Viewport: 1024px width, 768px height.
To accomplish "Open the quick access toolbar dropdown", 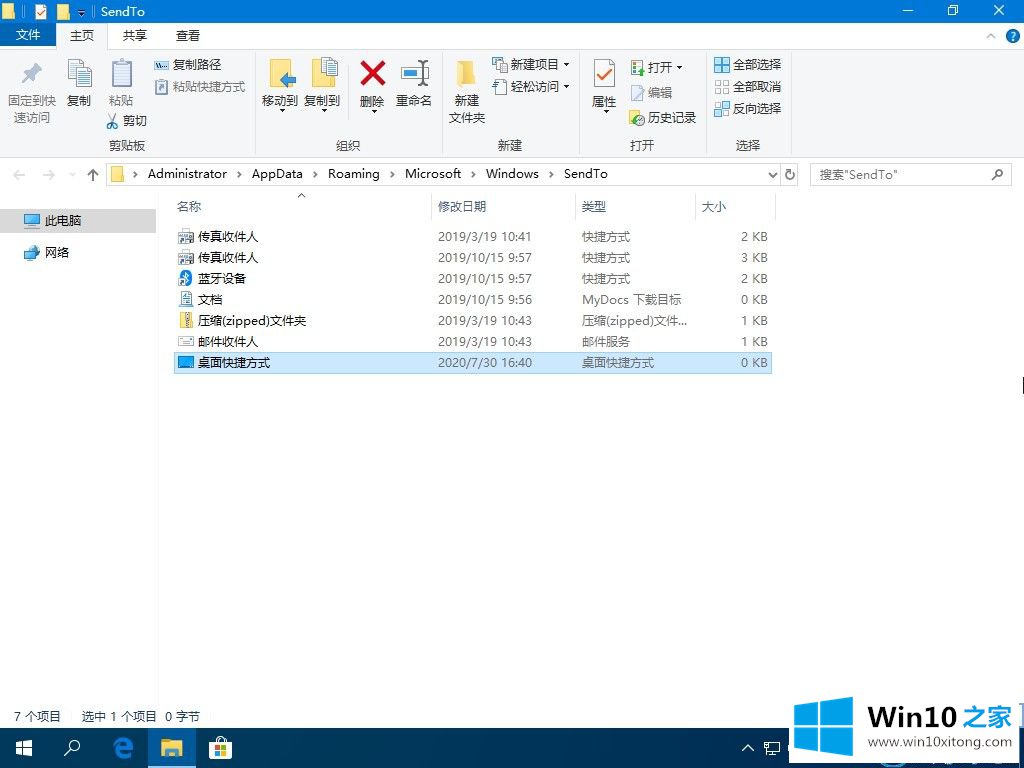I will 81,12.
